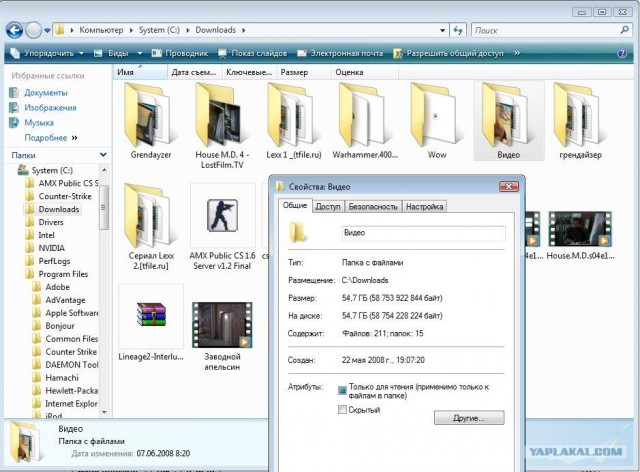Sort by the Имя column header
The width and height of the screenshot is (640, 472).
coord(140,72)
